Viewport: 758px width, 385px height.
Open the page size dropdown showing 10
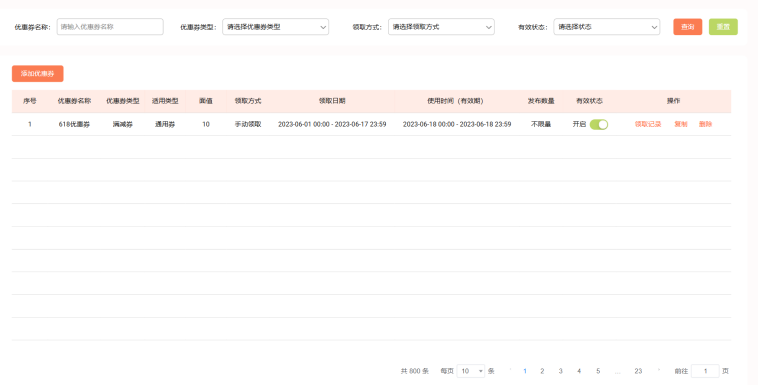tap(470, 371)
